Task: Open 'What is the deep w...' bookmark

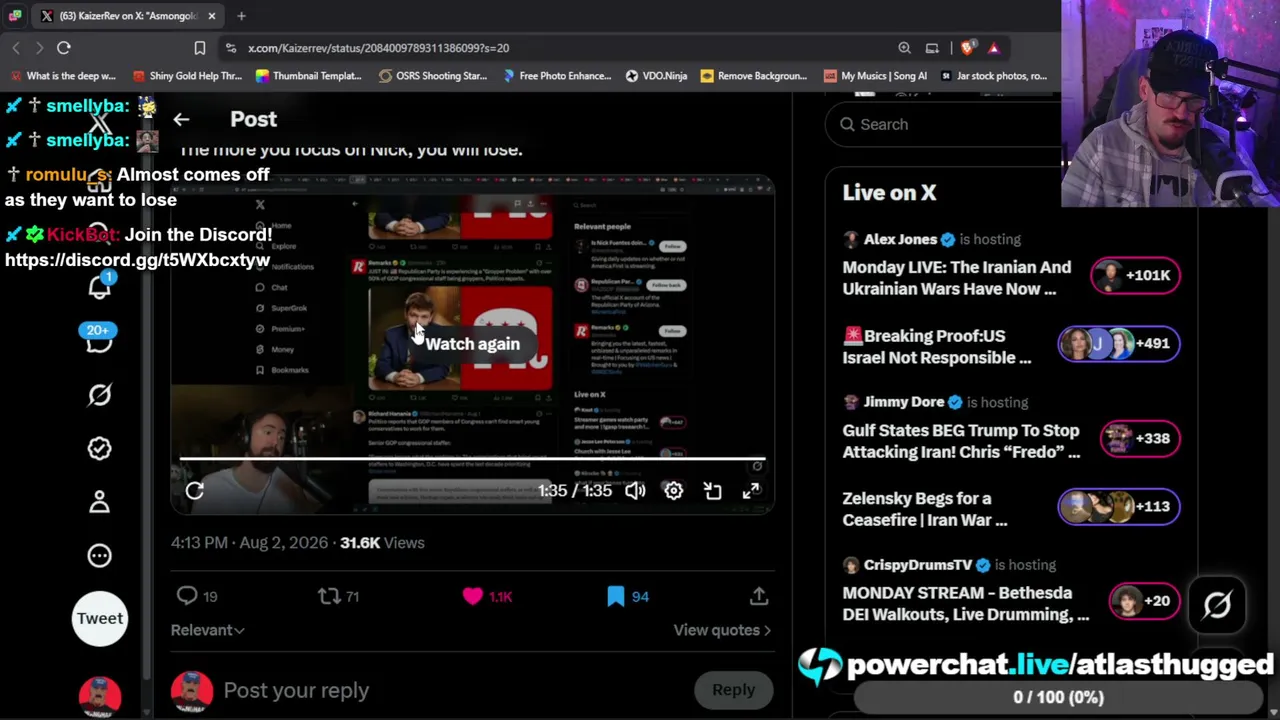Action: pos(62,76)
